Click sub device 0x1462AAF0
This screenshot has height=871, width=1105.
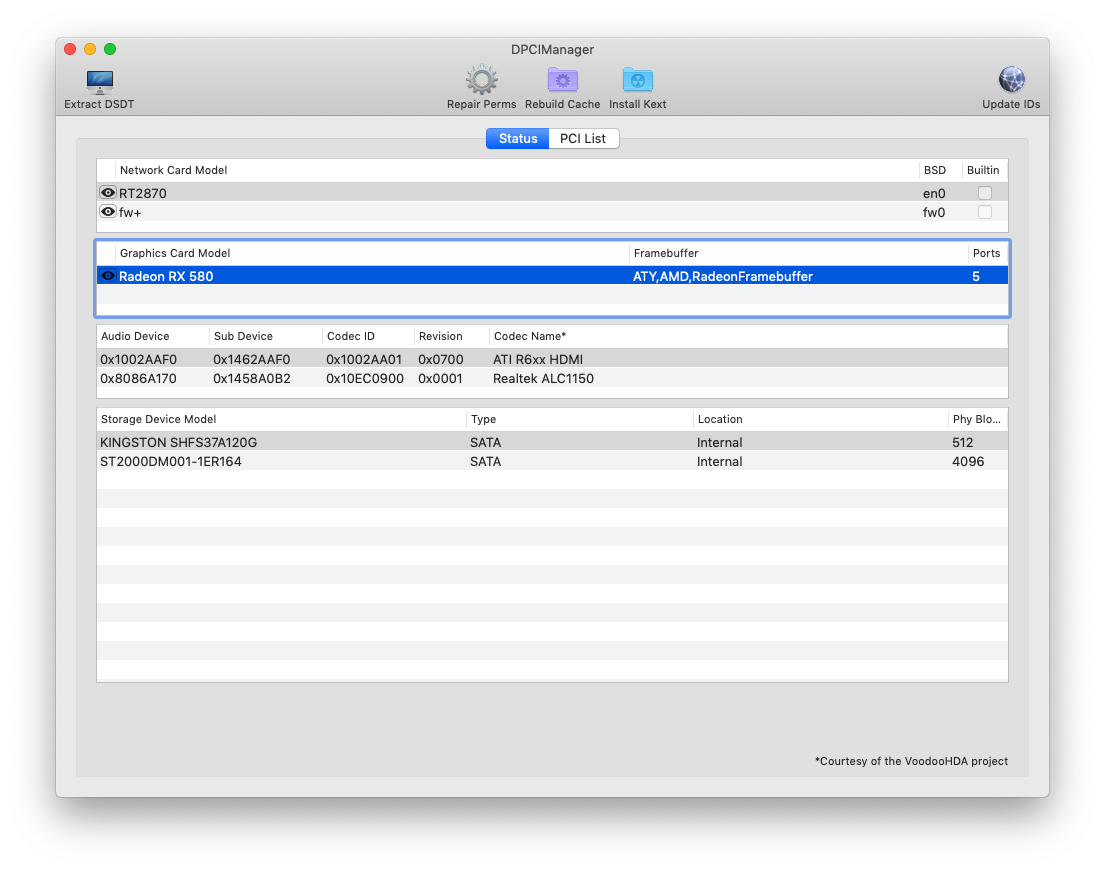[252, 359]
